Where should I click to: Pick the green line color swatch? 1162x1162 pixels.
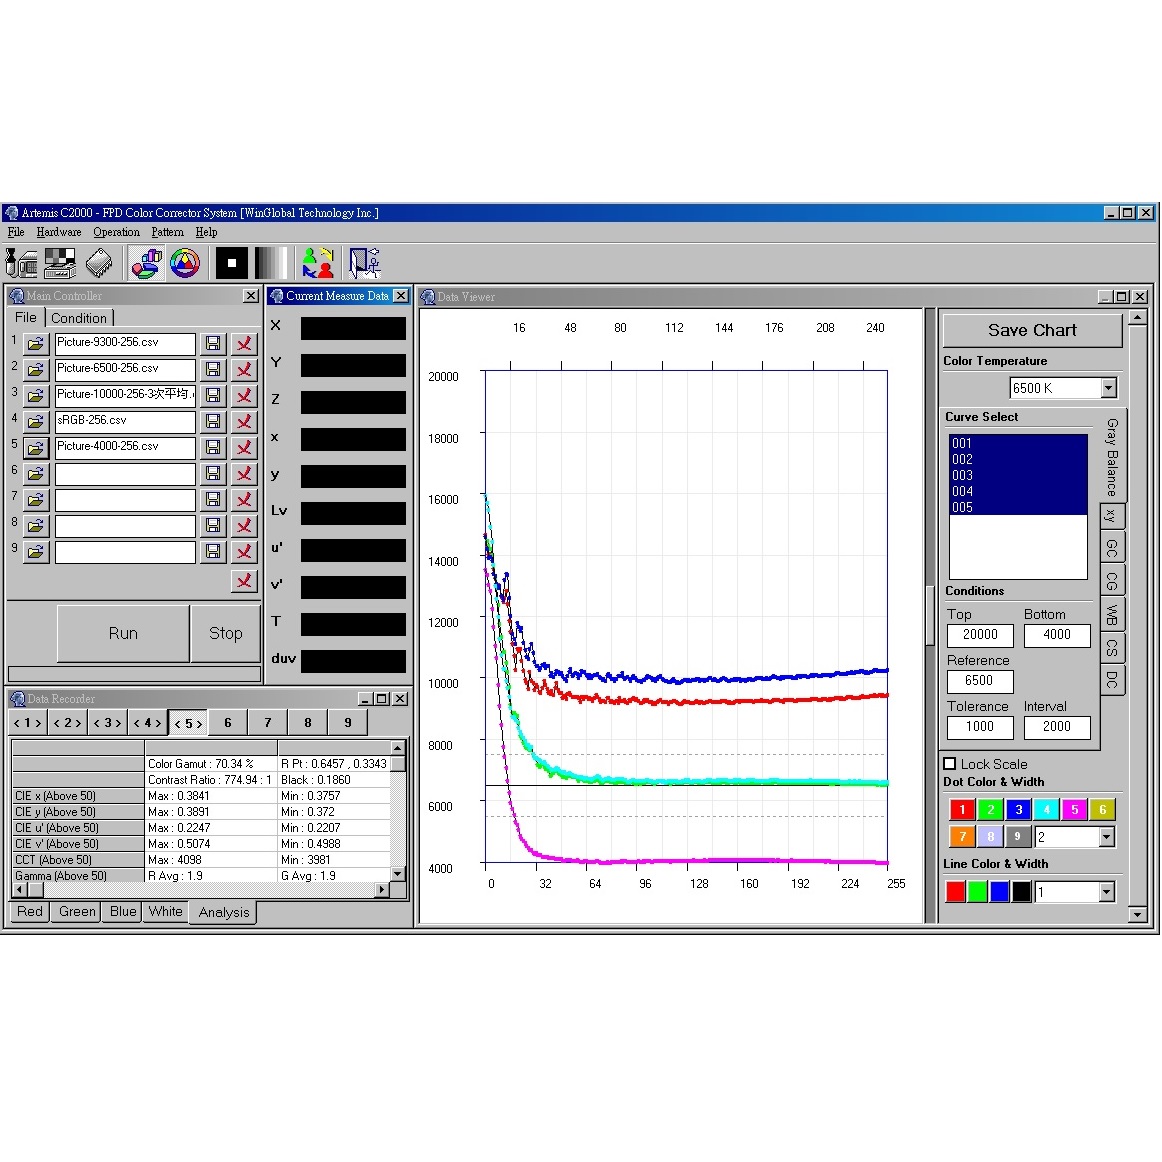point(977,892)
